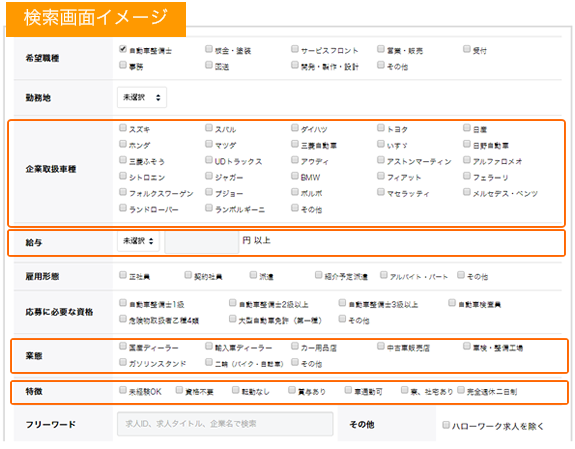Screen dimensions: 575x449
Task: Select the 自動車整備士3級以上 checkbox
Action: [x=342, y=303]
